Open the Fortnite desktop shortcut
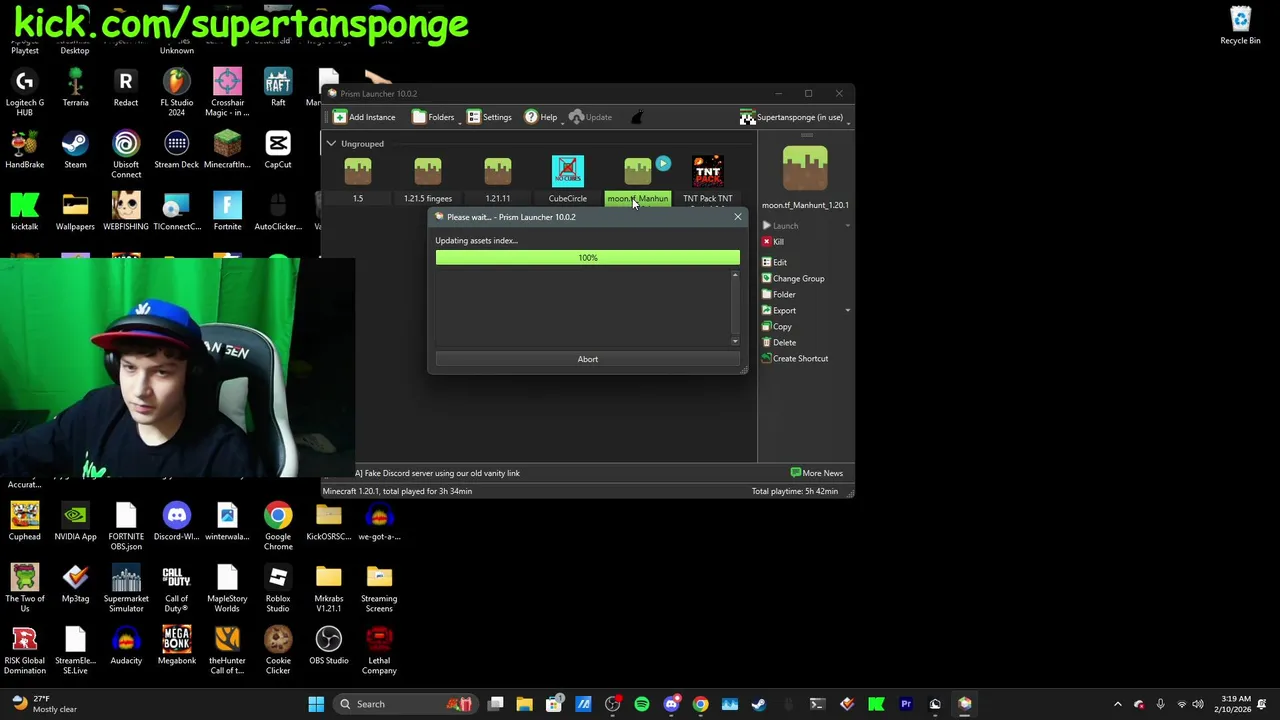The image size is (1280, 720). 227,211
